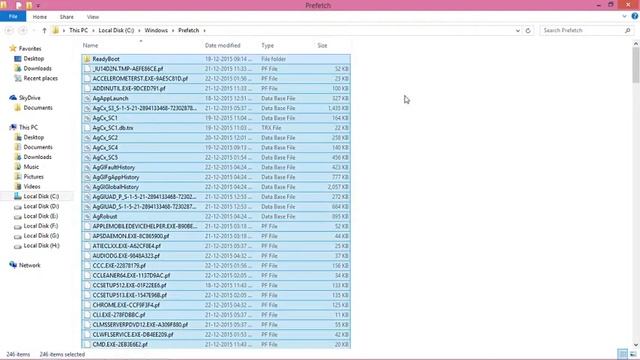640x360 pixels.
Task: Select the AgGlGlobalHistory file
Action: (216, 187)
